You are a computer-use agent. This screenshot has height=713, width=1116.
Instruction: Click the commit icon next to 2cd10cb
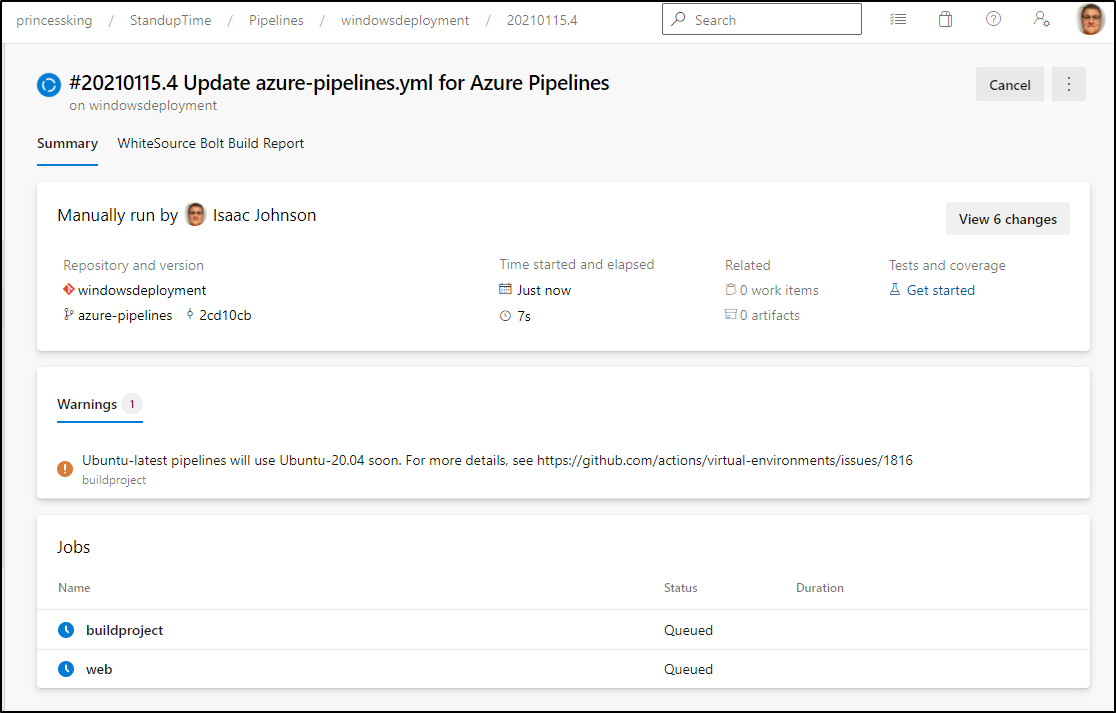point(190,314)
